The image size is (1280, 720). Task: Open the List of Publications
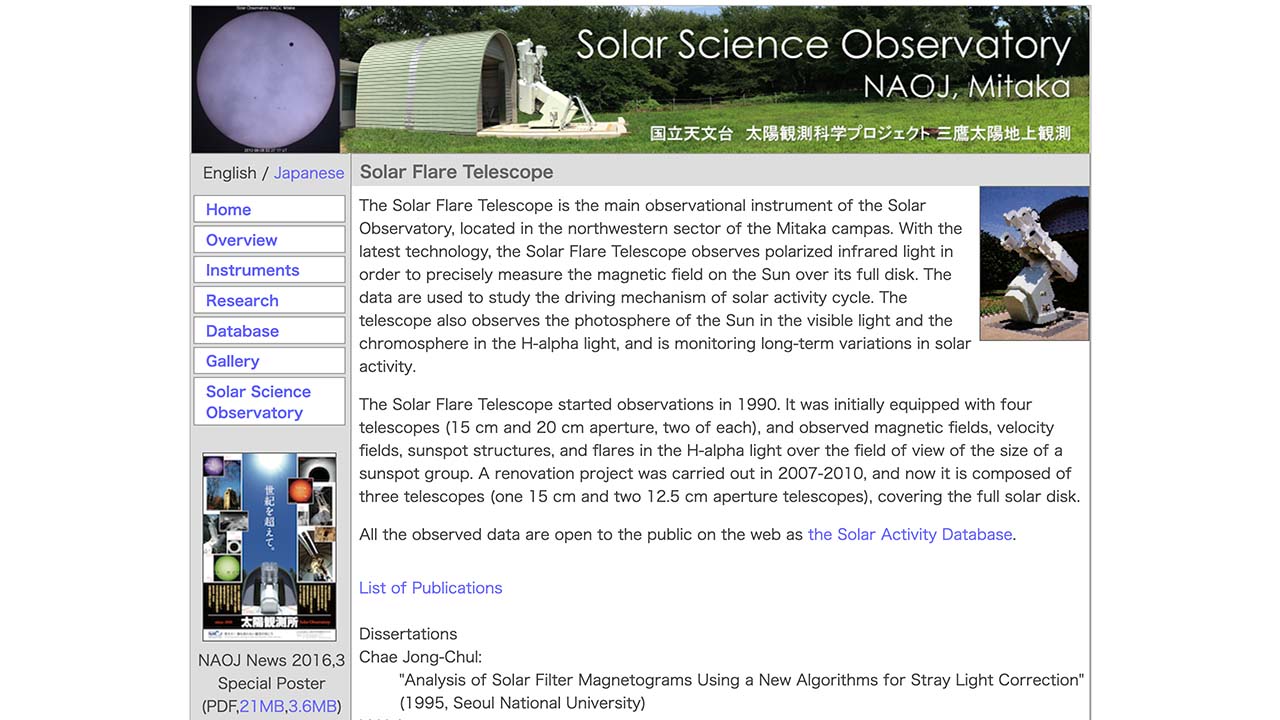(x=430, y=587)
